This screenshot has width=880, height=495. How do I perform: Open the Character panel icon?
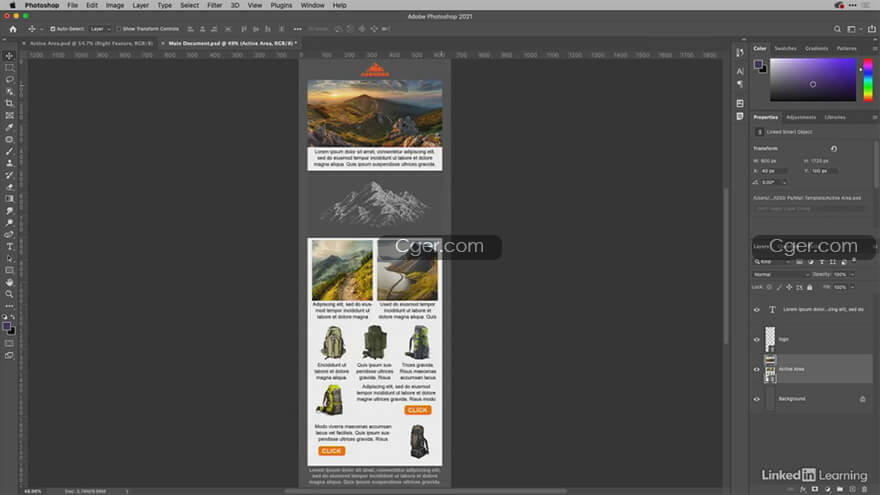(x=740, y=71)
